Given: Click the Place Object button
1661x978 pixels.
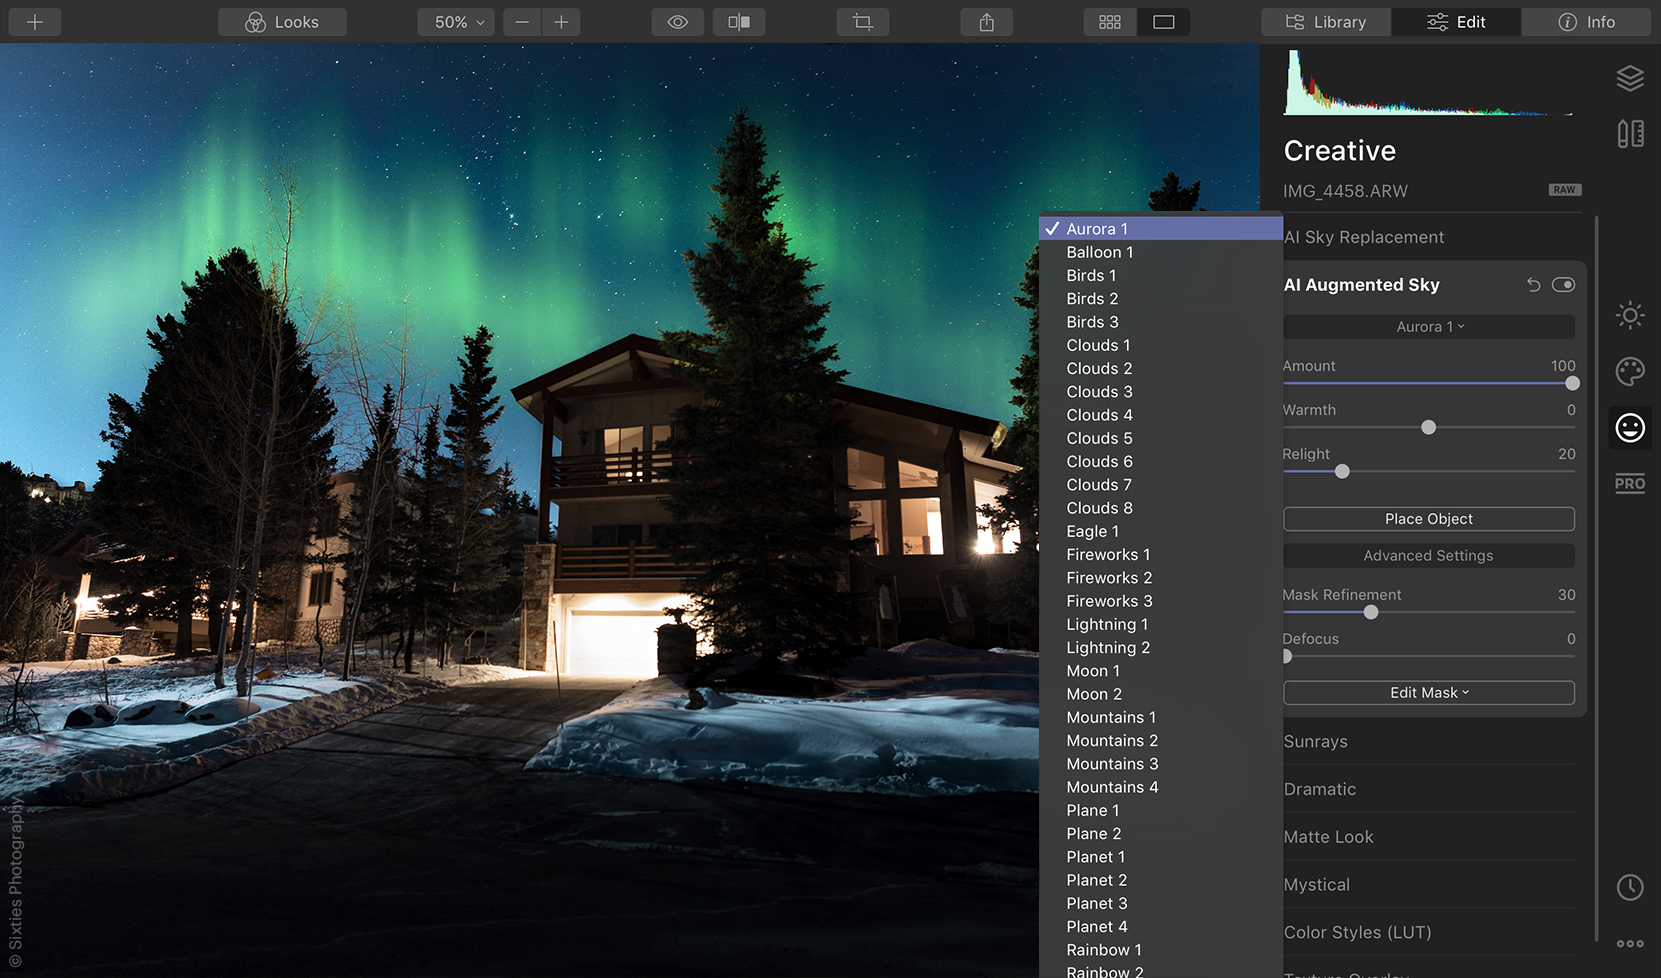Looking at the screenshot, I should (x=1428, y=519).
